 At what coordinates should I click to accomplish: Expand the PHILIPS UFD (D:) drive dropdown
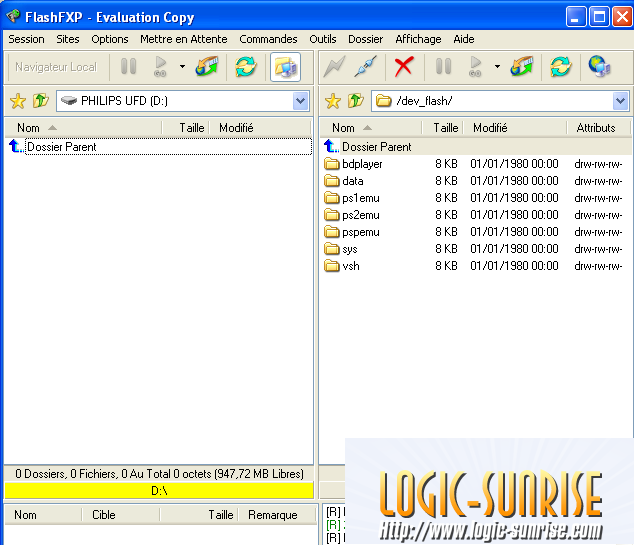[x=300, y=101]
